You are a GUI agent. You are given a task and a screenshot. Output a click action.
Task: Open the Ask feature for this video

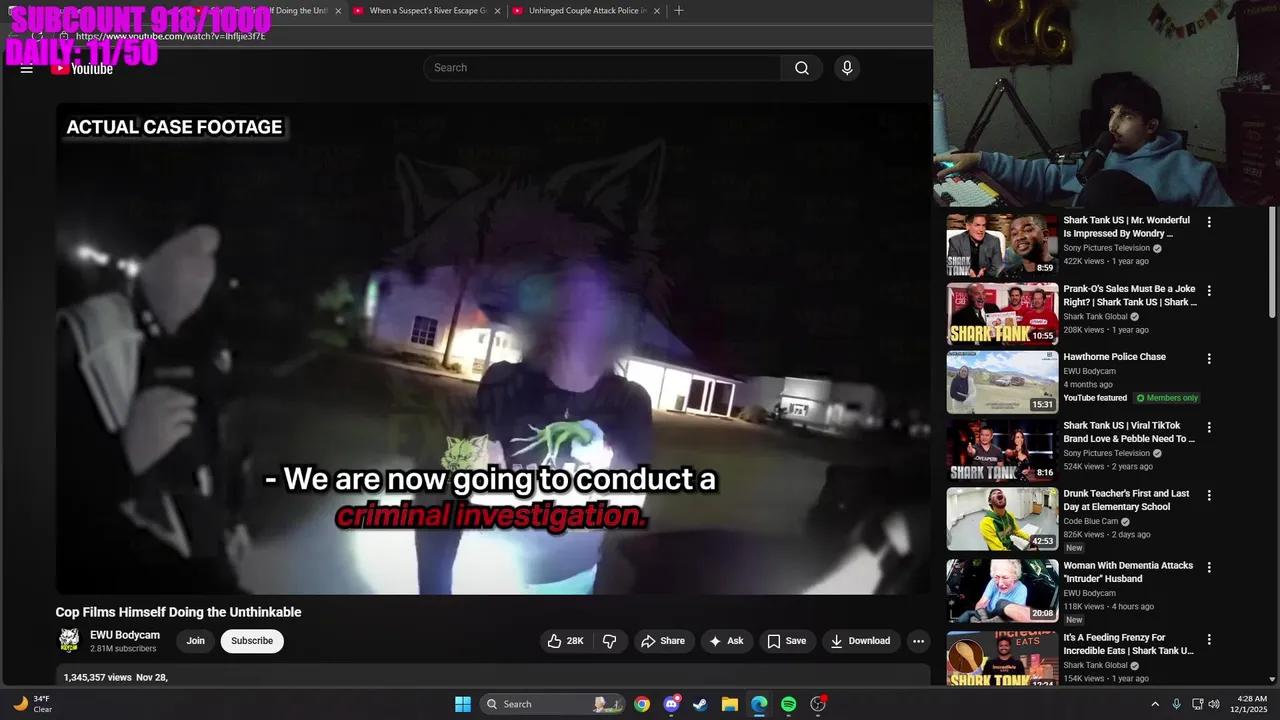click(x=727, y=640)
